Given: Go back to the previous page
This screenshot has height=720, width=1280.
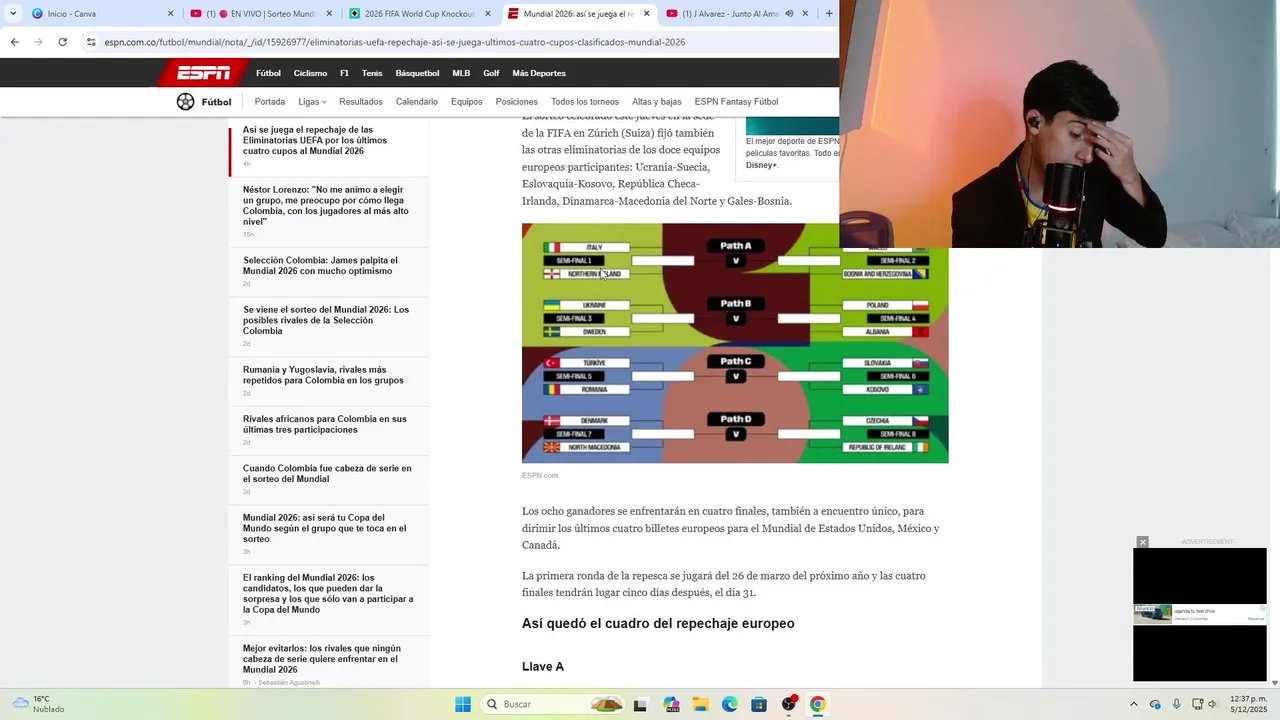Looking at the screenshot, I should point(14,42).
